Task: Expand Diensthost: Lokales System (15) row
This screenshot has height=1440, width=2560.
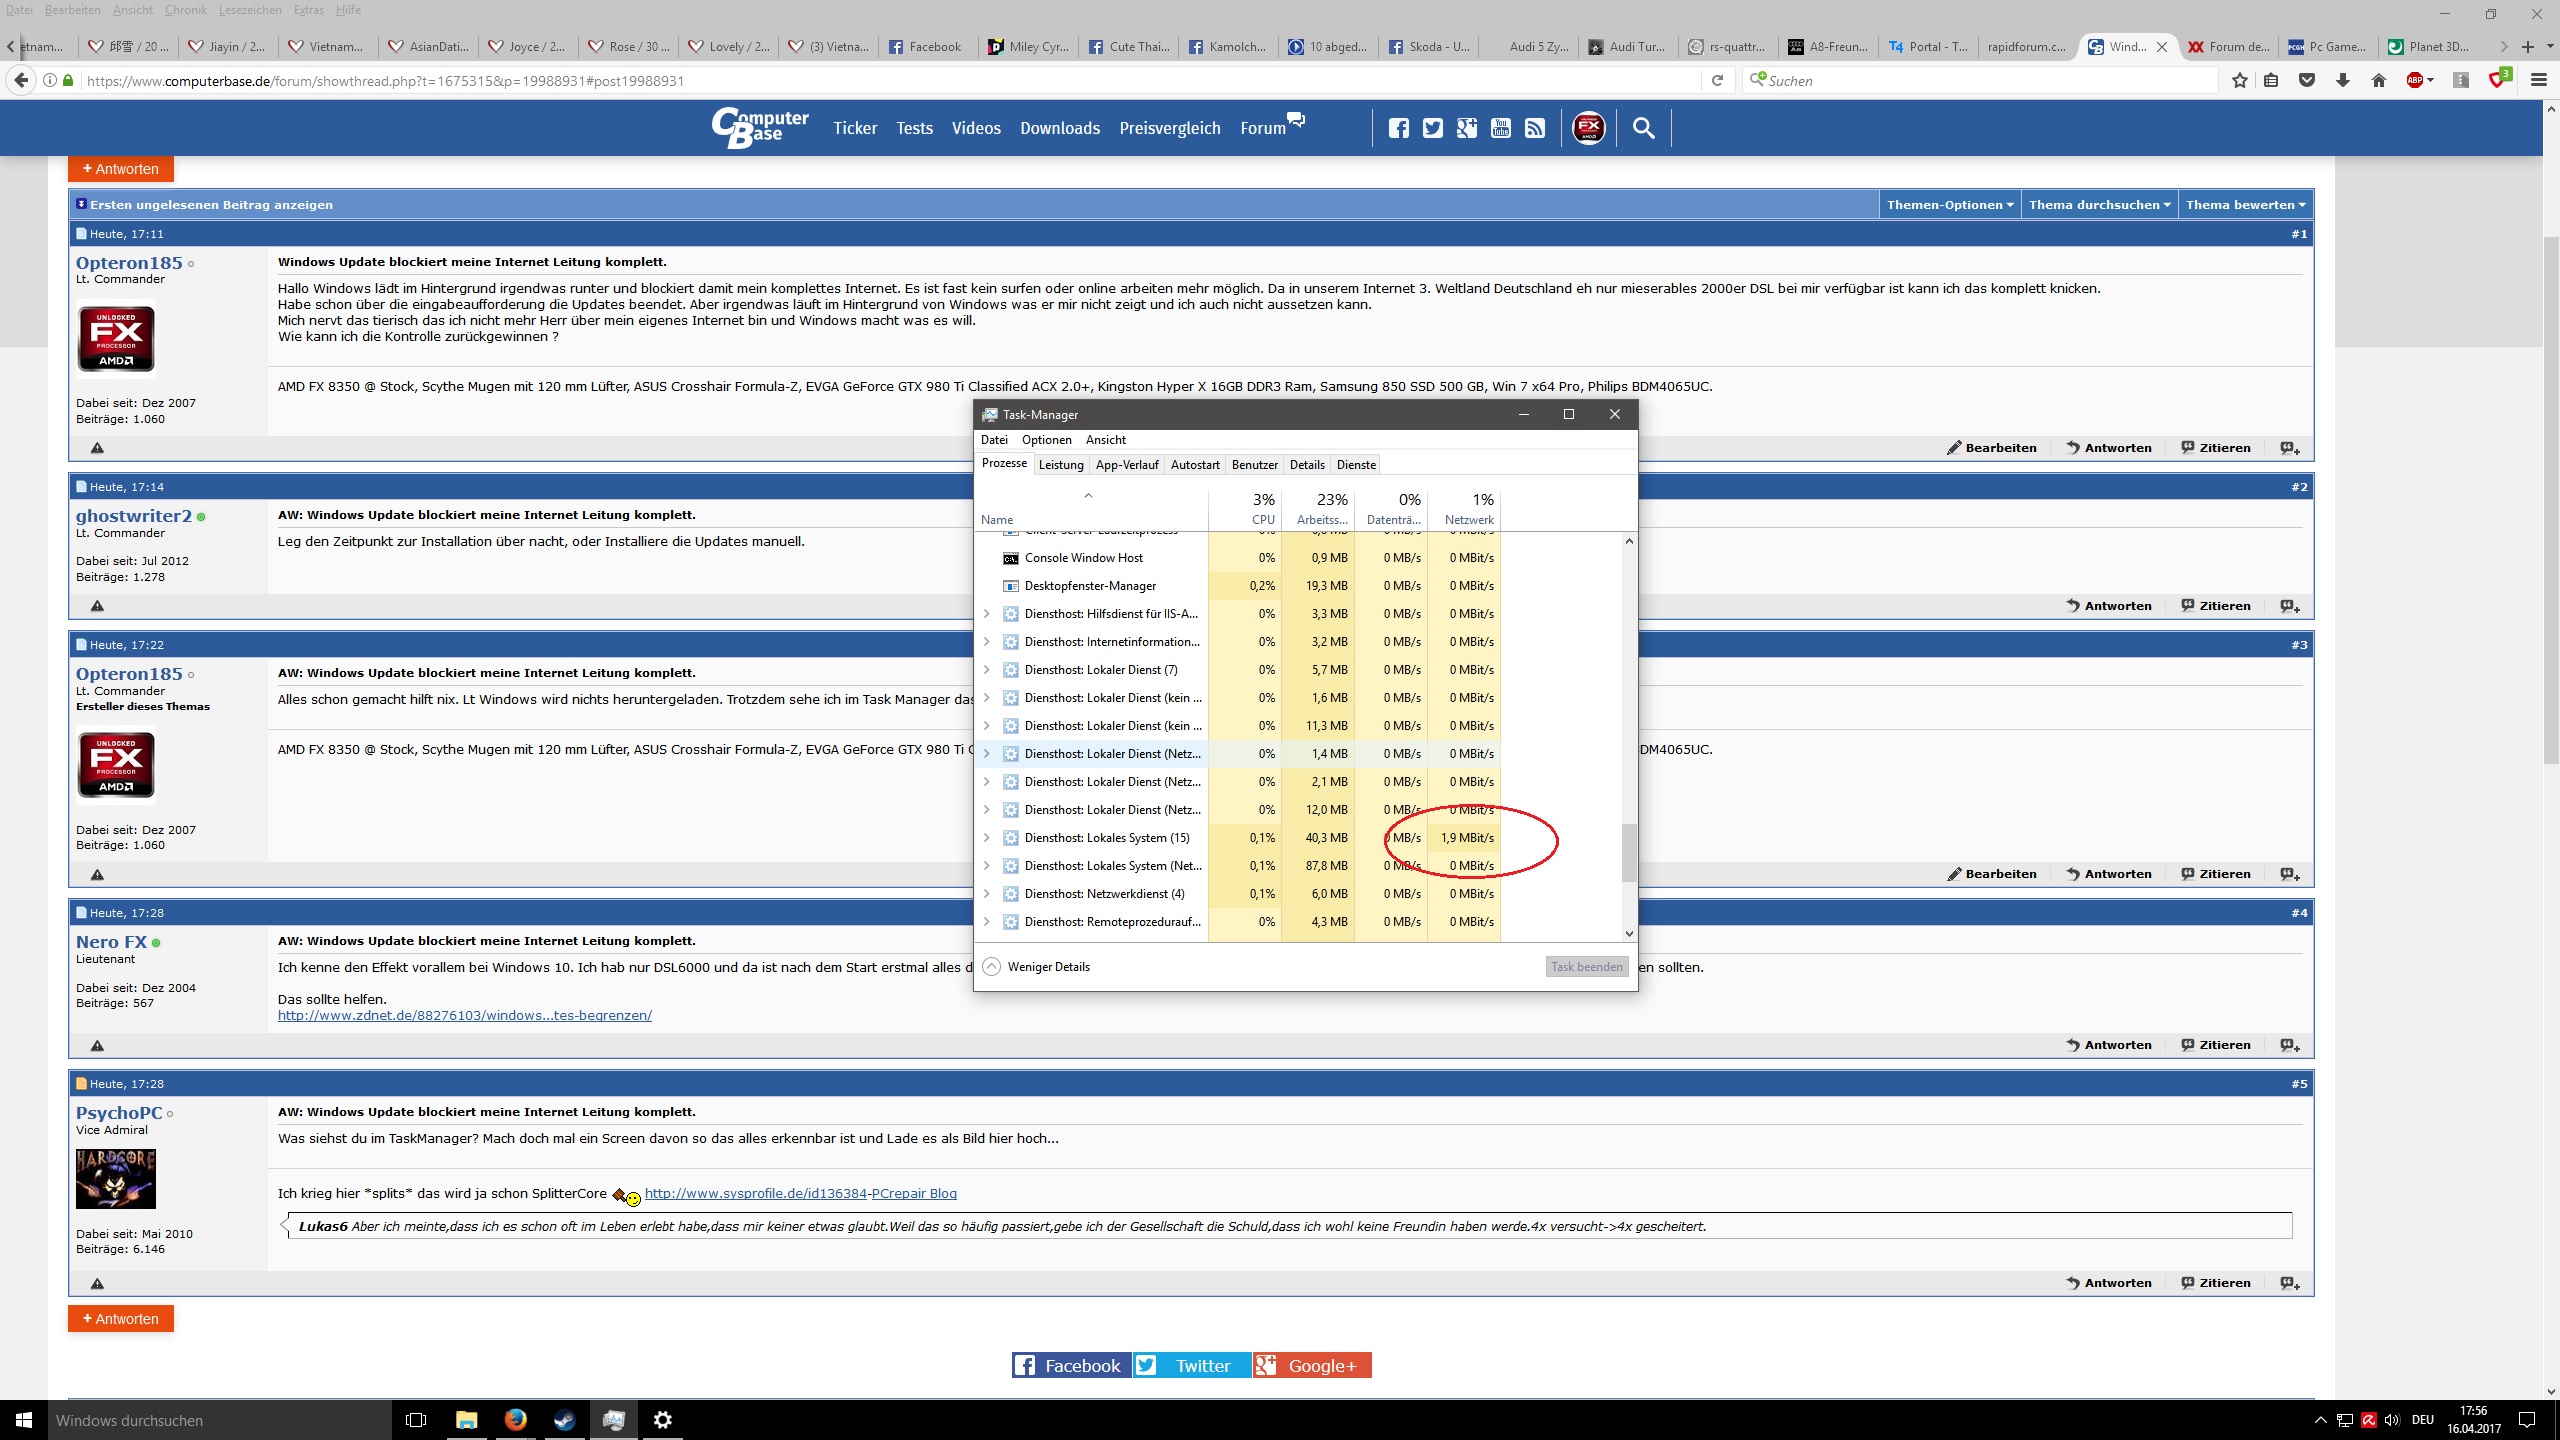Action: 987,838
